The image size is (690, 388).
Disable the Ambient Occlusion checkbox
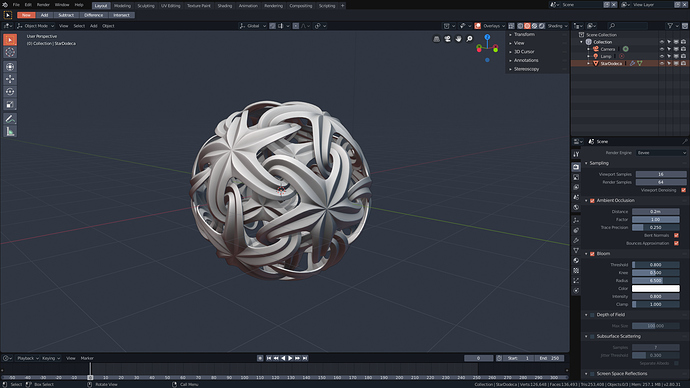[592, 201]
